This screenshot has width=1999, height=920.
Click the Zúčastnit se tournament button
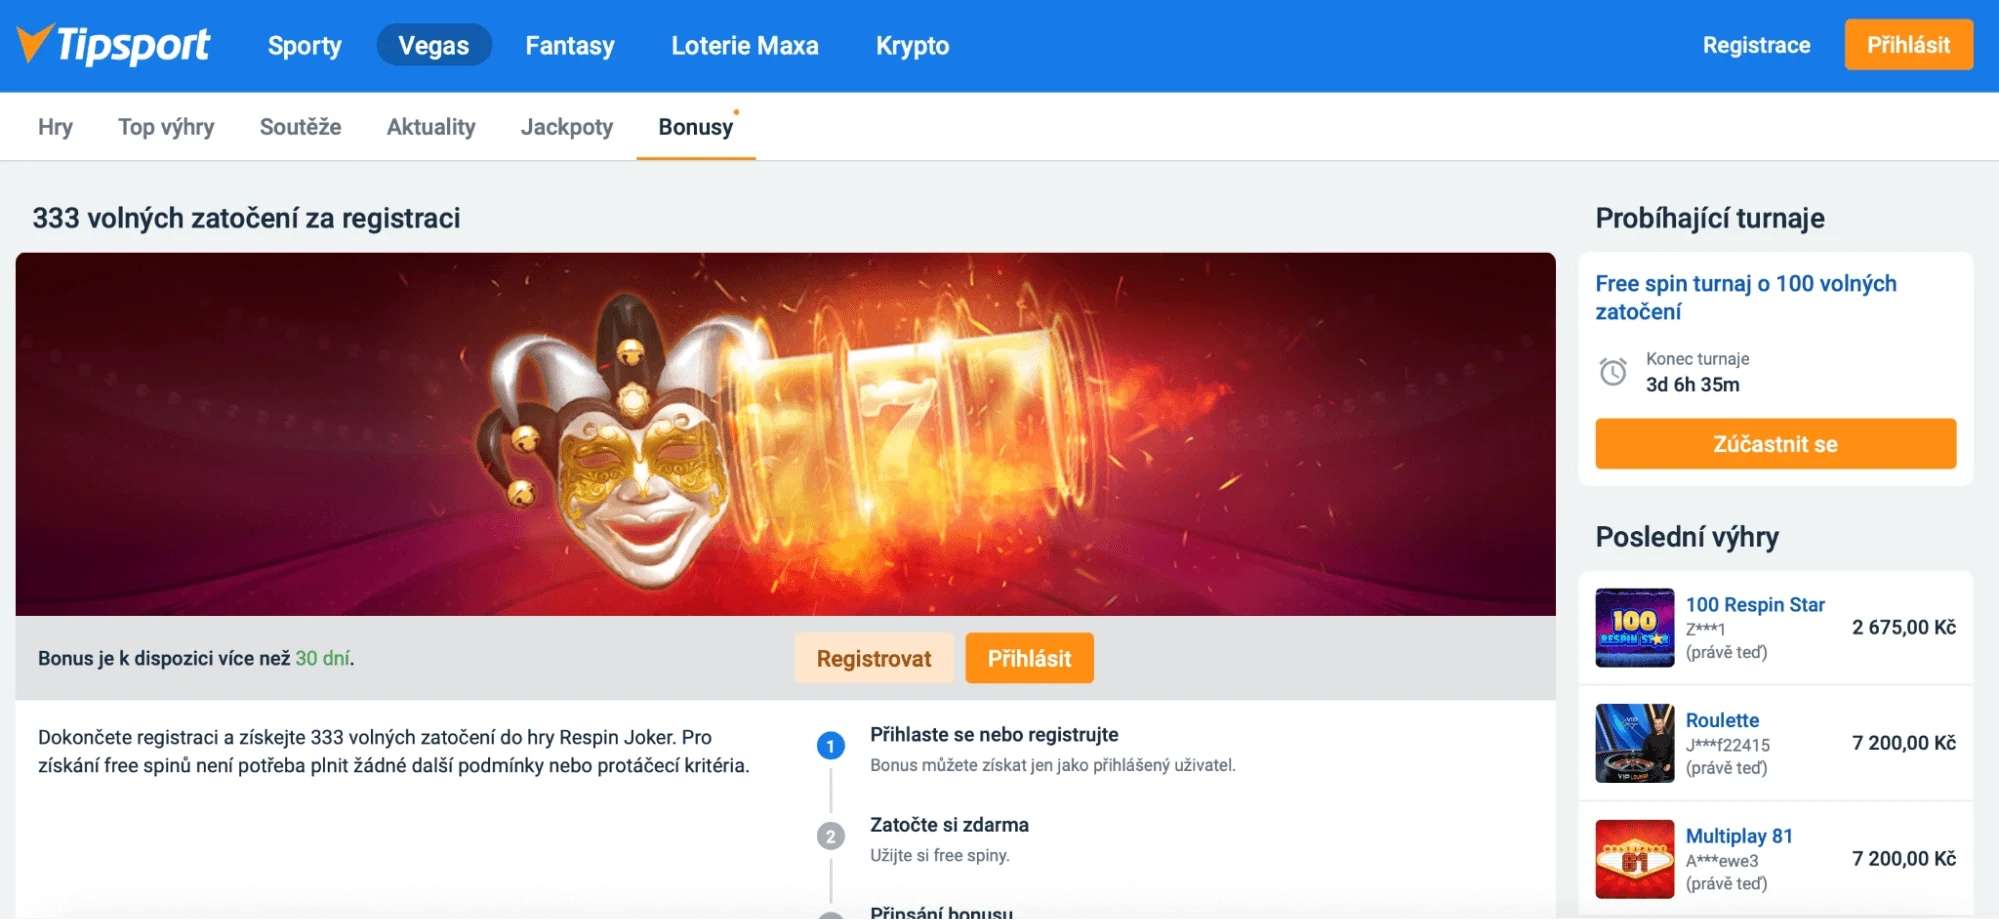(x=1775, y=443)
